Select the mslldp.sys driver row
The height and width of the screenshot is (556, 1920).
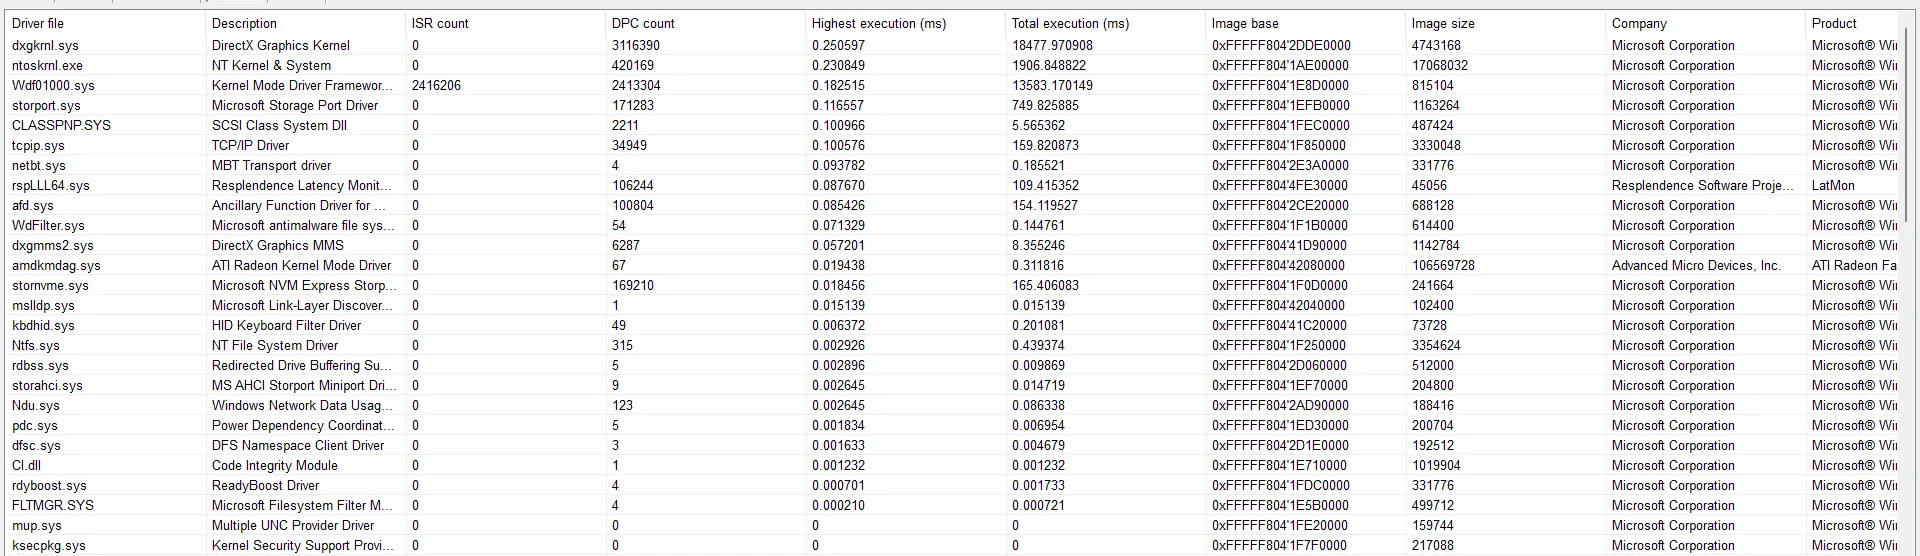click(952, 305)
